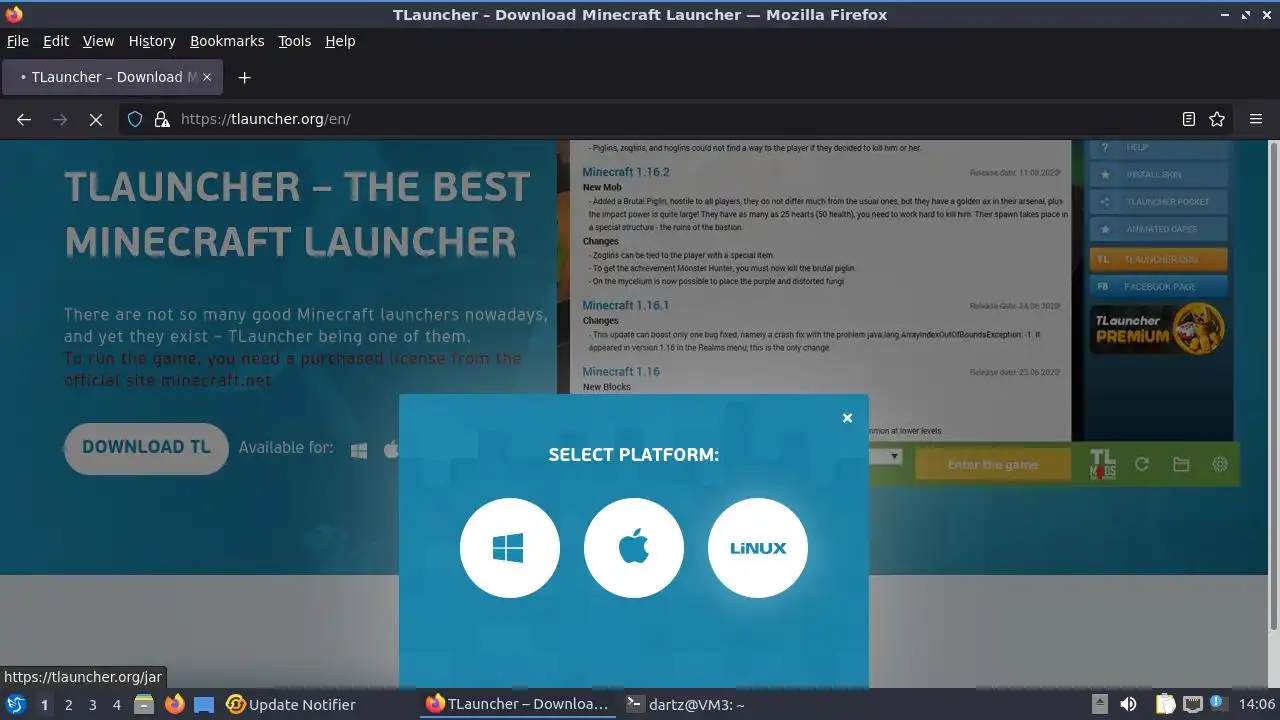Click the TLauncher Premium banner
This screenshot has width=1280, height=720.
coord(1158,328)
